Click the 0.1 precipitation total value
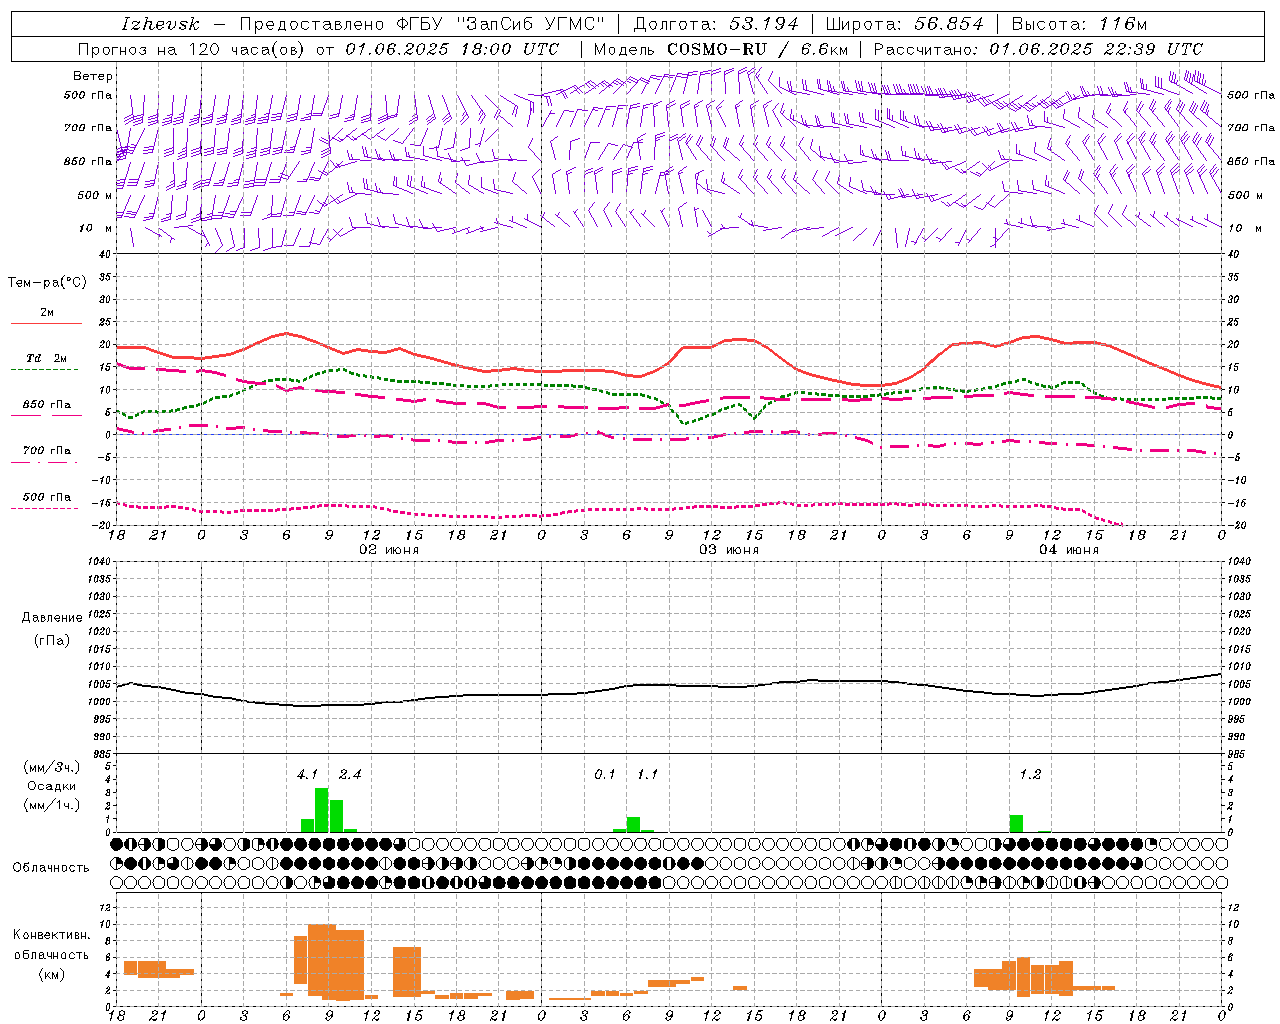The width and height of the screenshot is (1280, 1024). pyautogui.click(x=605, y=774)
